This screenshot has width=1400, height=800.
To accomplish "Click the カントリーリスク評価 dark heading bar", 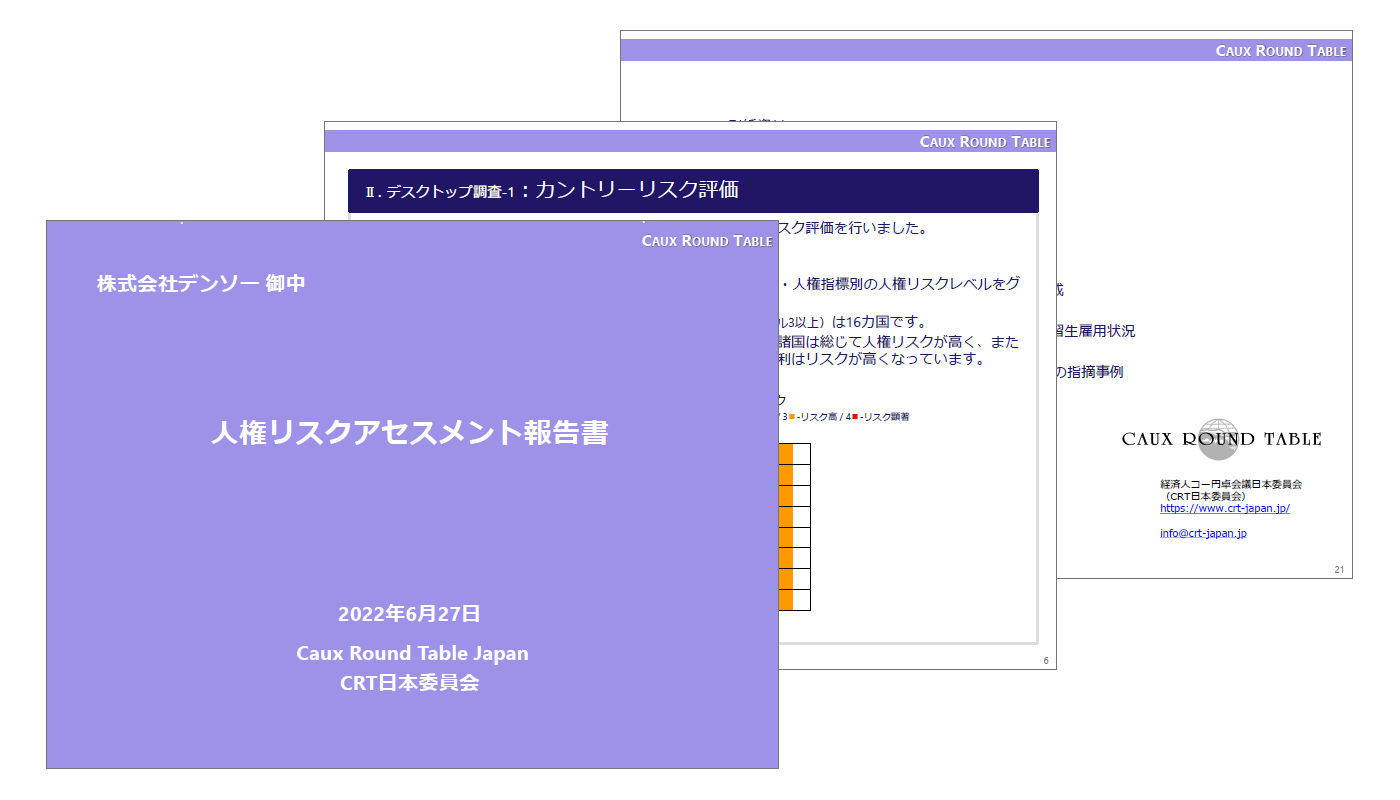I will [692, 191].
